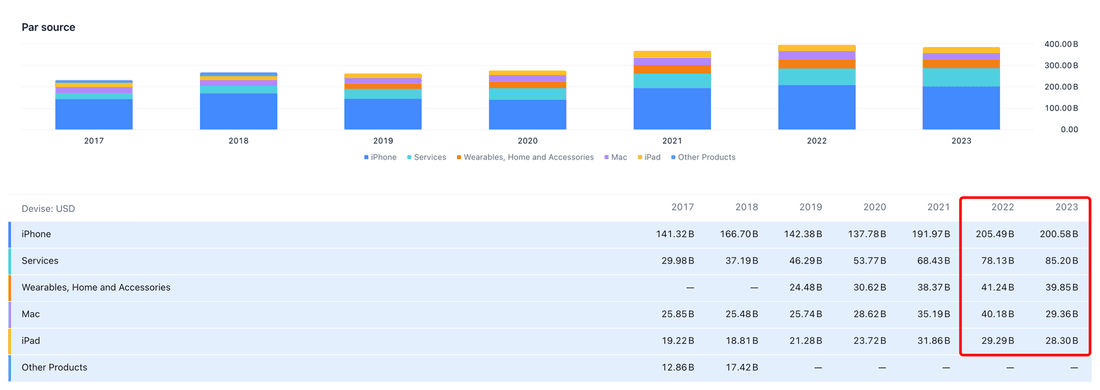Click the iPad legend entry
1100x390 pixels.
649,157
